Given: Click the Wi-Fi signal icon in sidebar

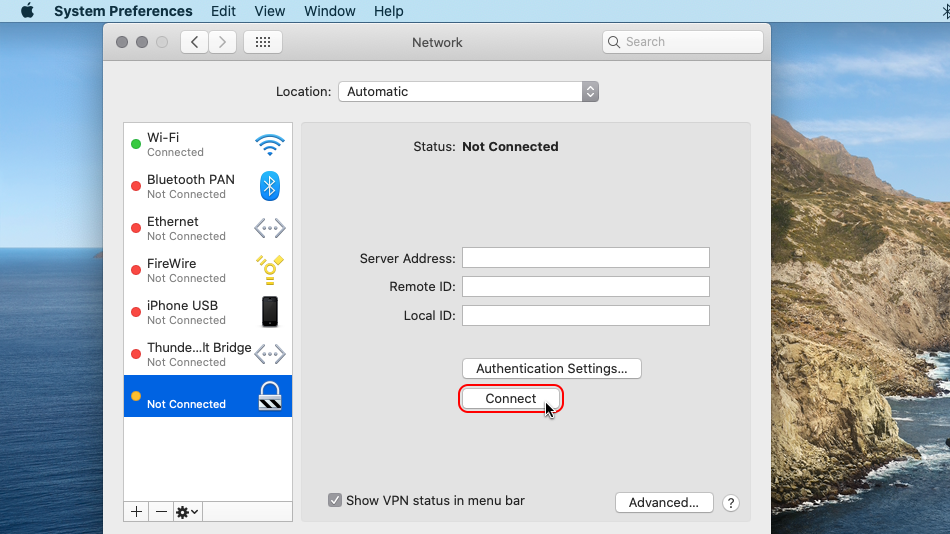Looking at the screenshot, I should [269, 144].
